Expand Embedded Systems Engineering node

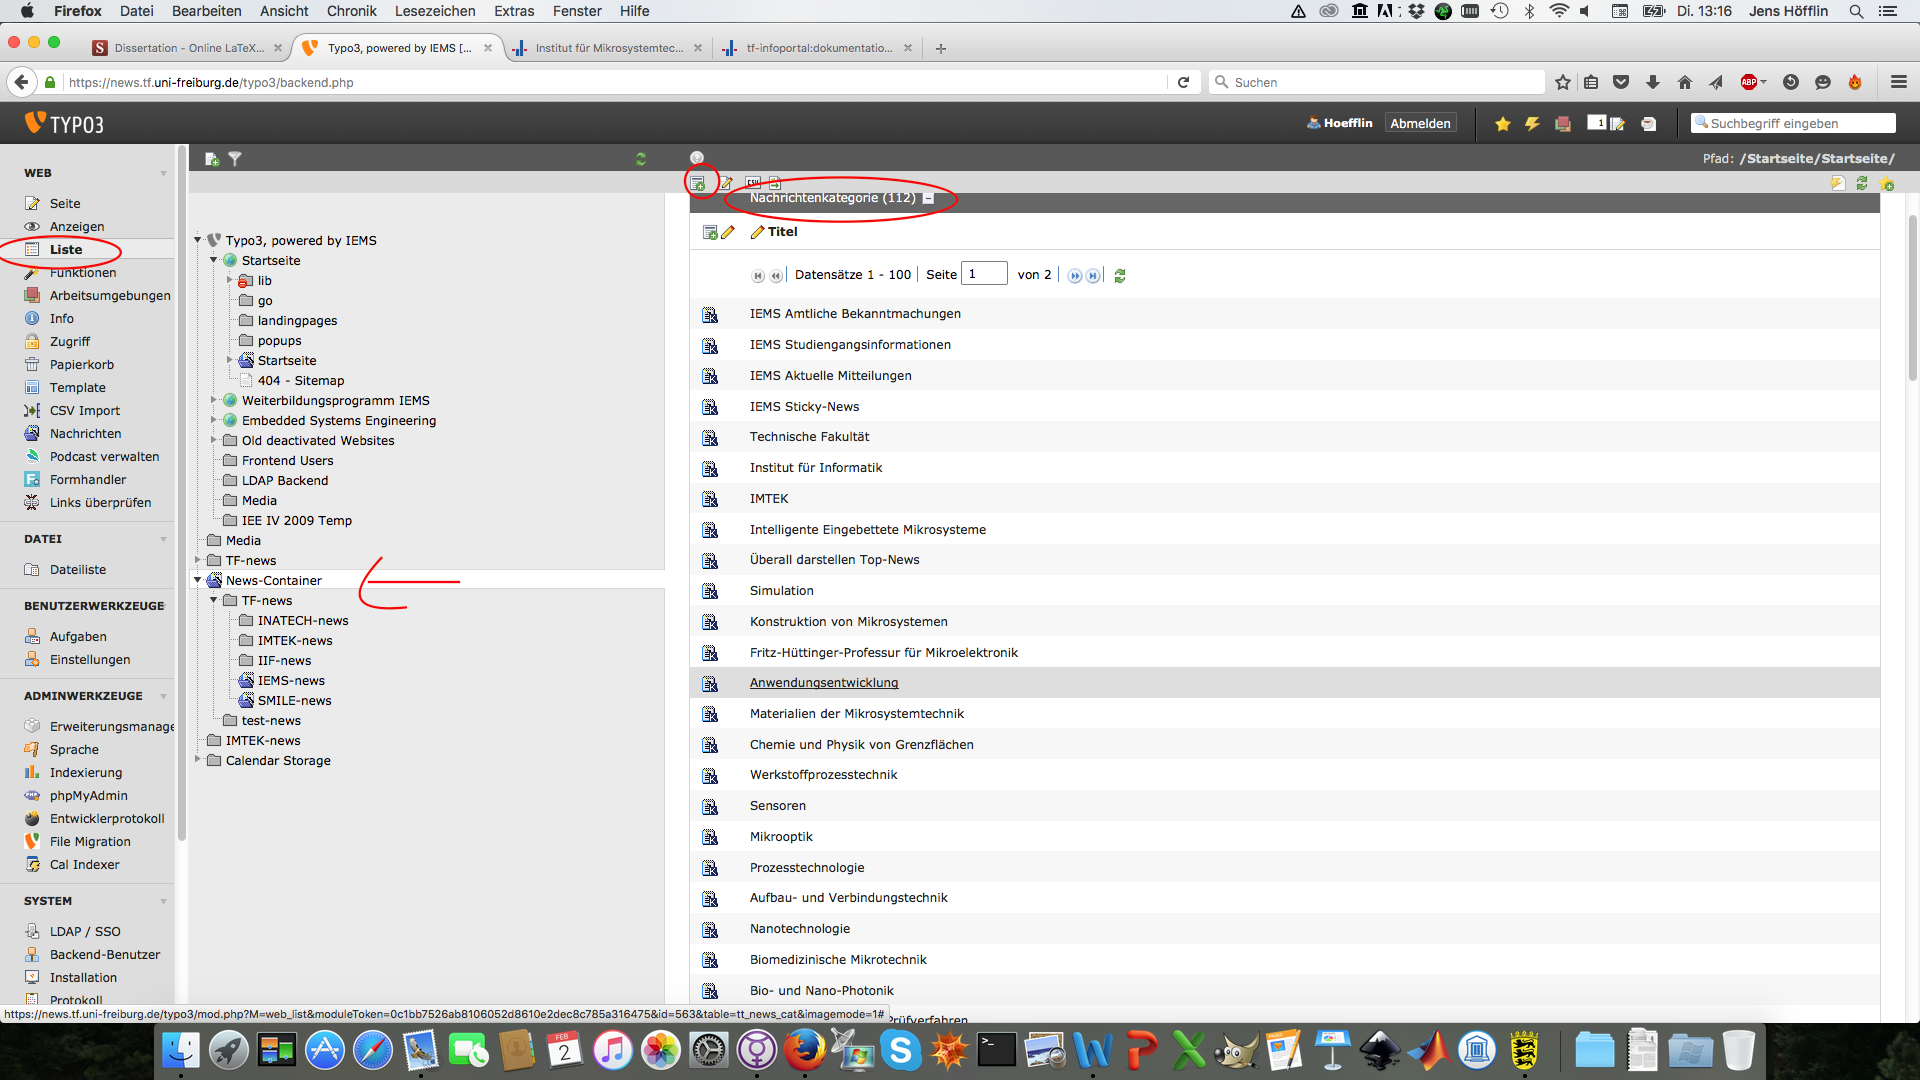click(x=214, y=420)
